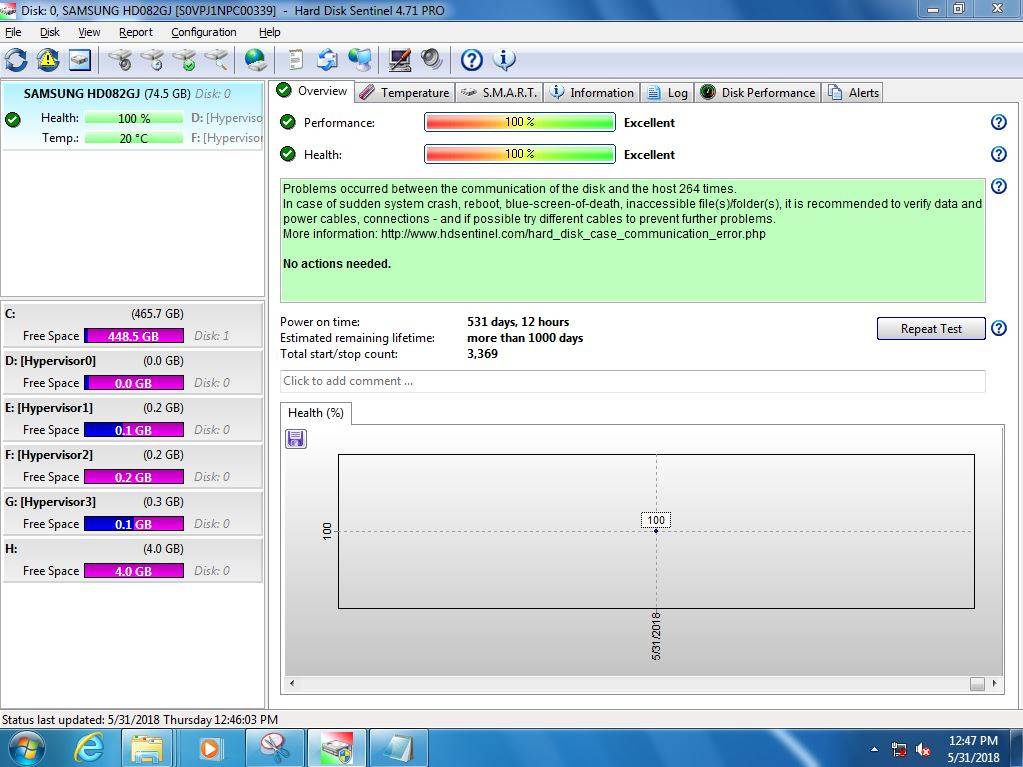Select the Health (%) graph tab
The width and height of the screenshot is (1023, 767).
[x=316, y=413]
